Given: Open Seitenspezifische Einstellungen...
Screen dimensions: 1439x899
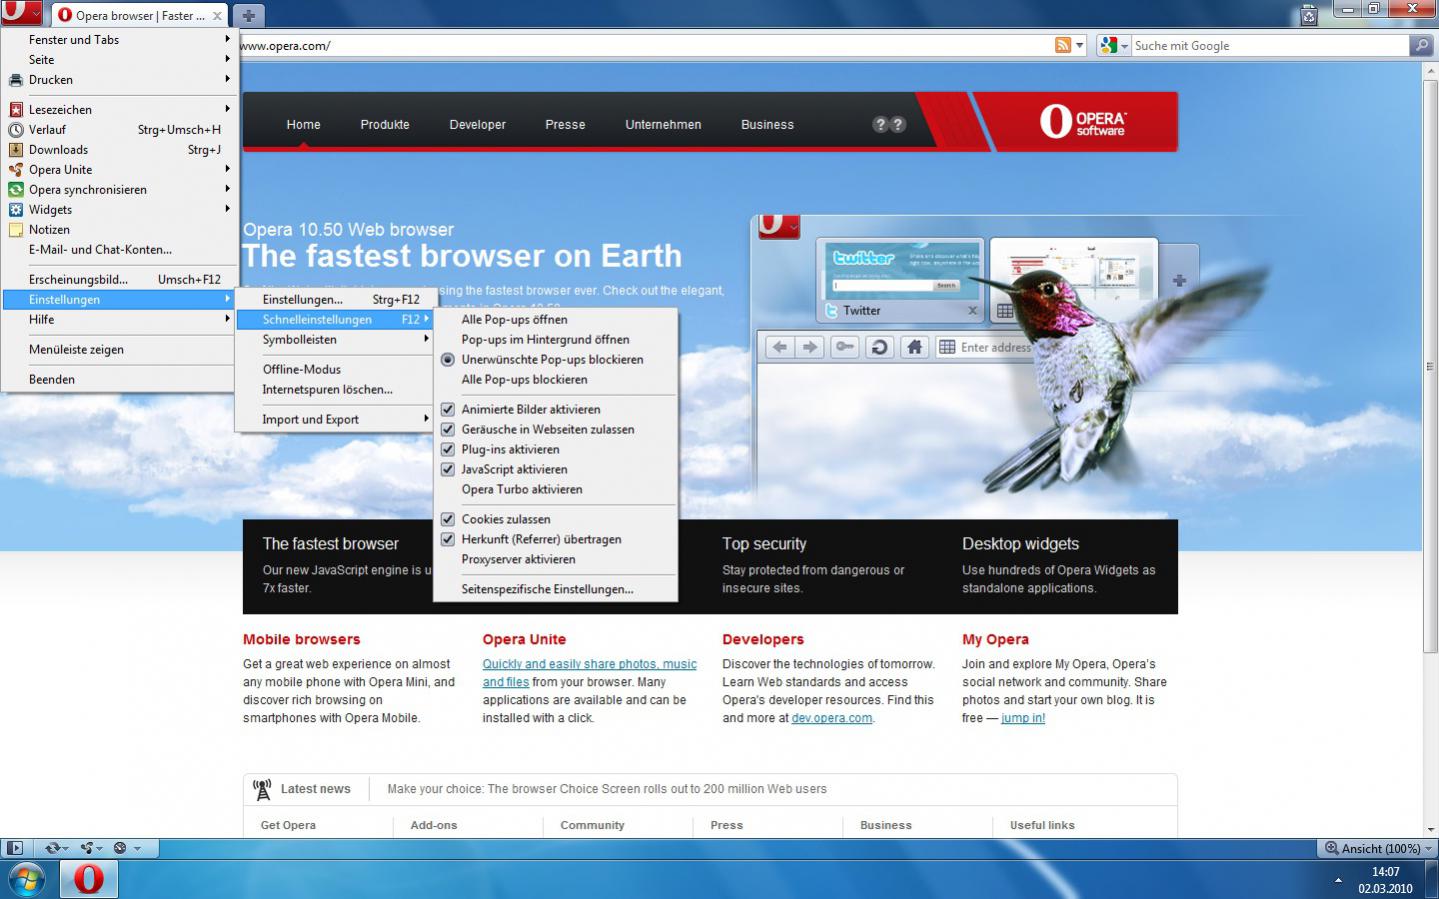Looking at the screenshot, I should [555, 590].
